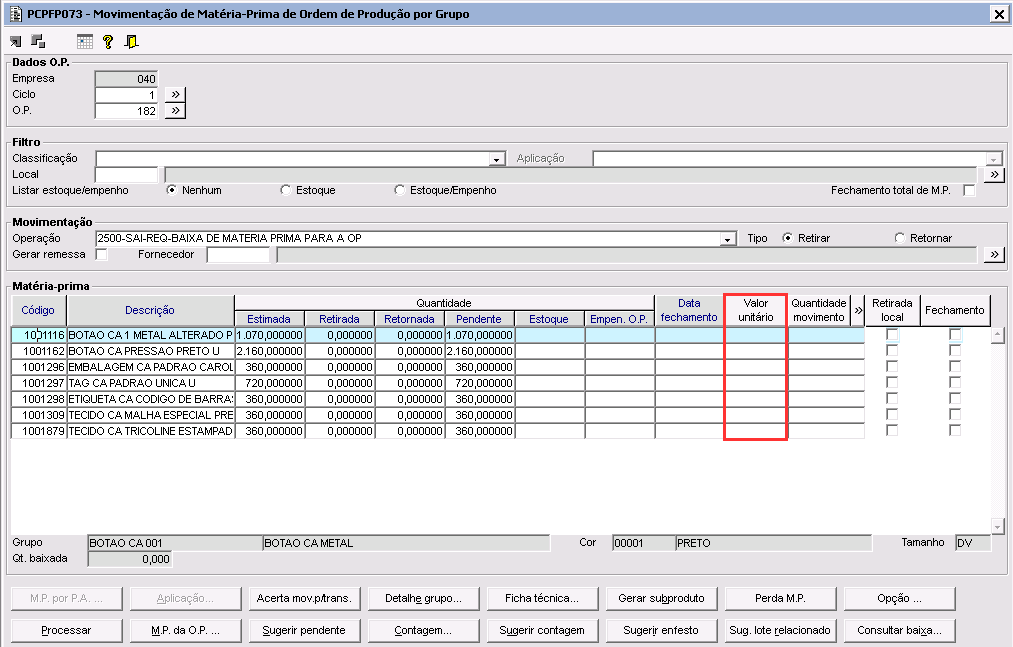Click the Descrição column header

[x=150, y=310]
